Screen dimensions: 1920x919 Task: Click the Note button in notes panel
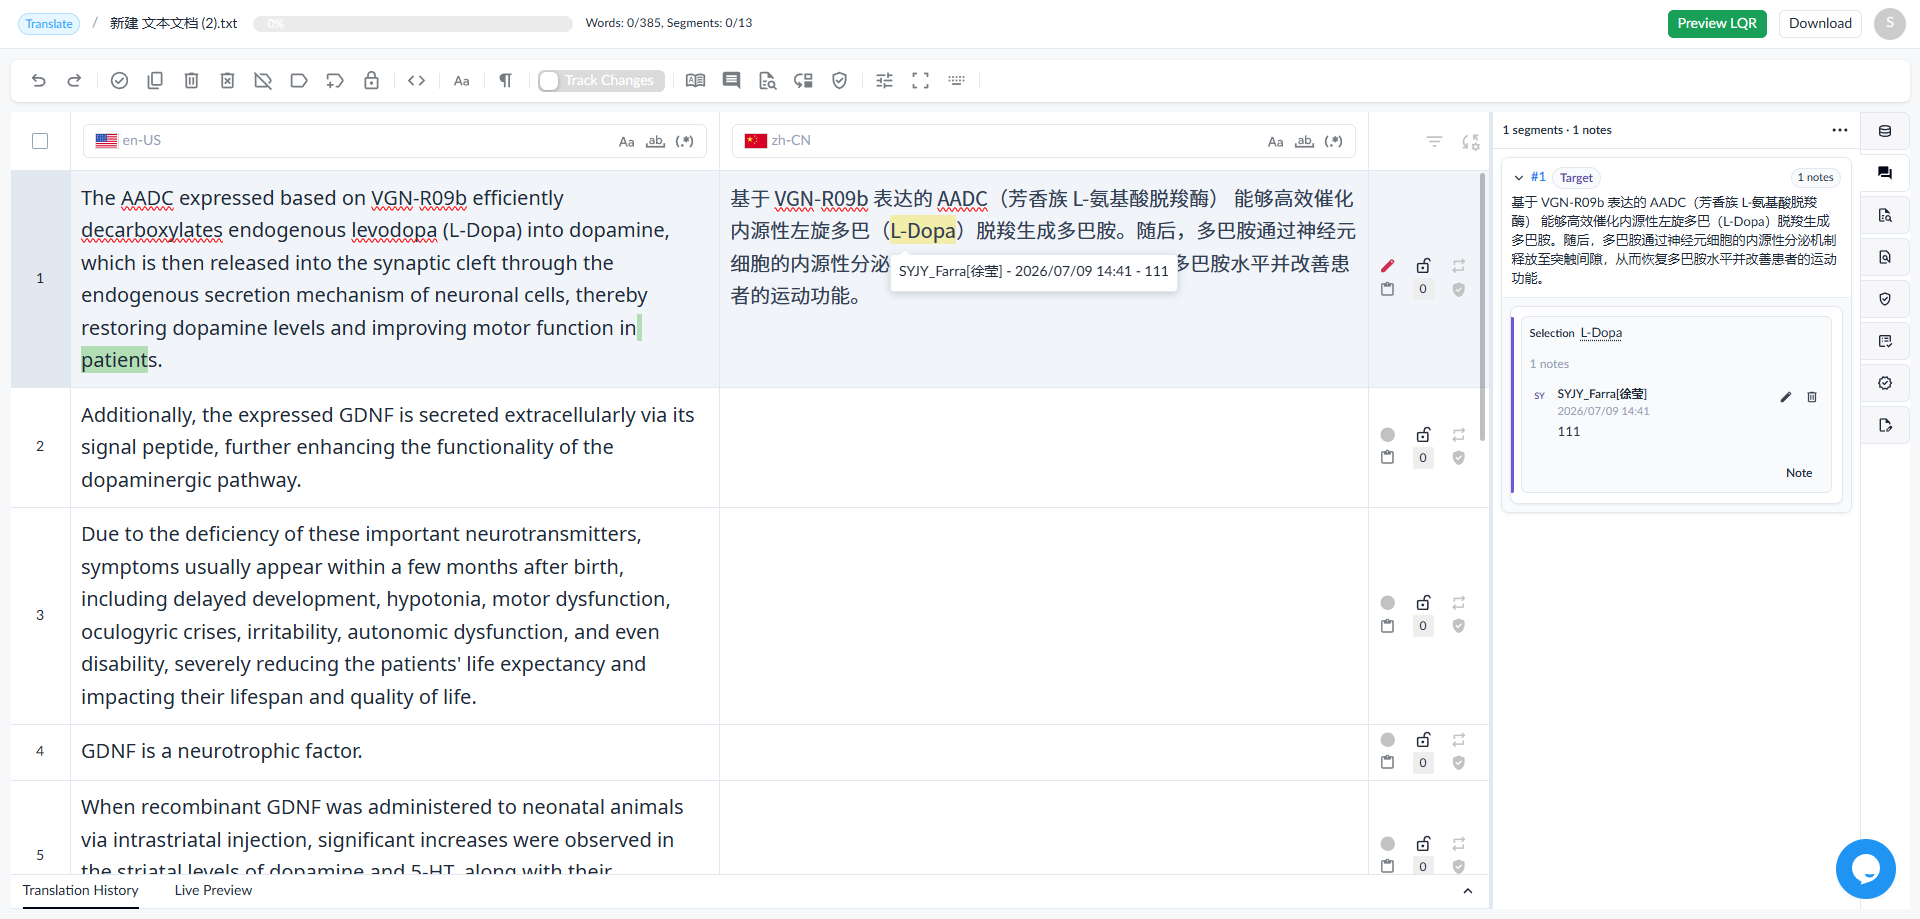(x=1799, y=473)
